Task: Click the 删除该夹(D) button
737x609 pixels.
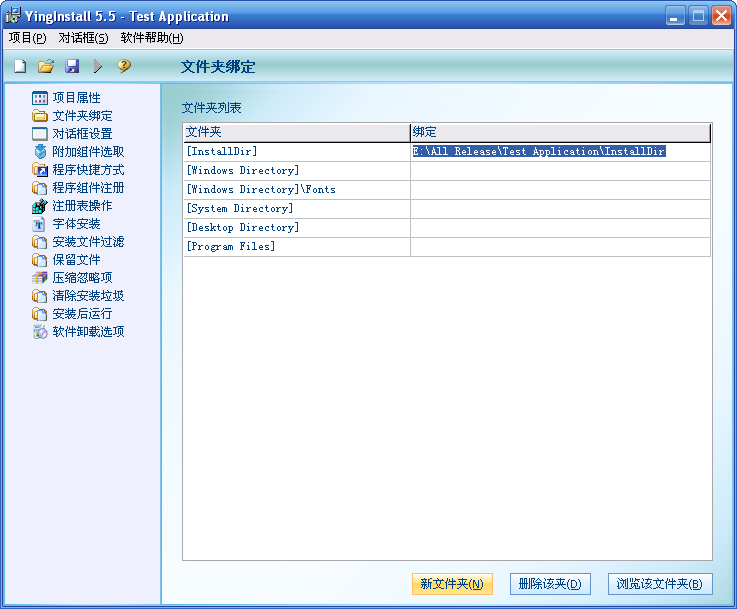Action: (x=550, y=584)
